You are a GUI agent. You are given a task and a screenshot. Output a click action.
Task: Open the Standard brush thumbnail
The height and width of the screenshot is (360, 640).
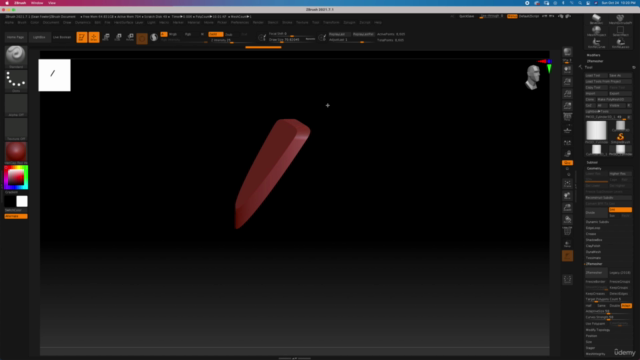click(x=16, y=57)
